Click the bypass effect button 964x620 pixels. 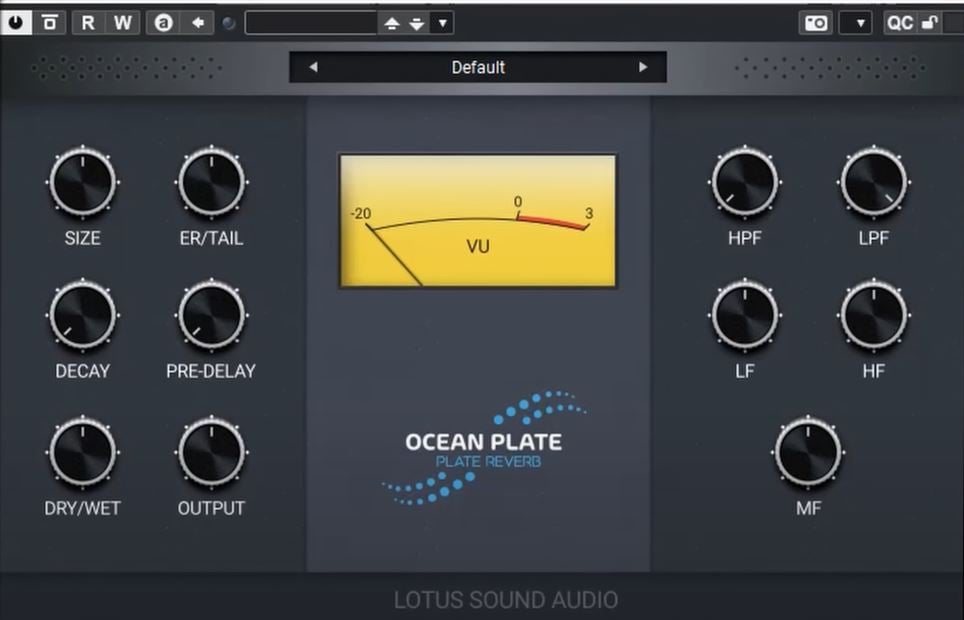click(50, 23)
